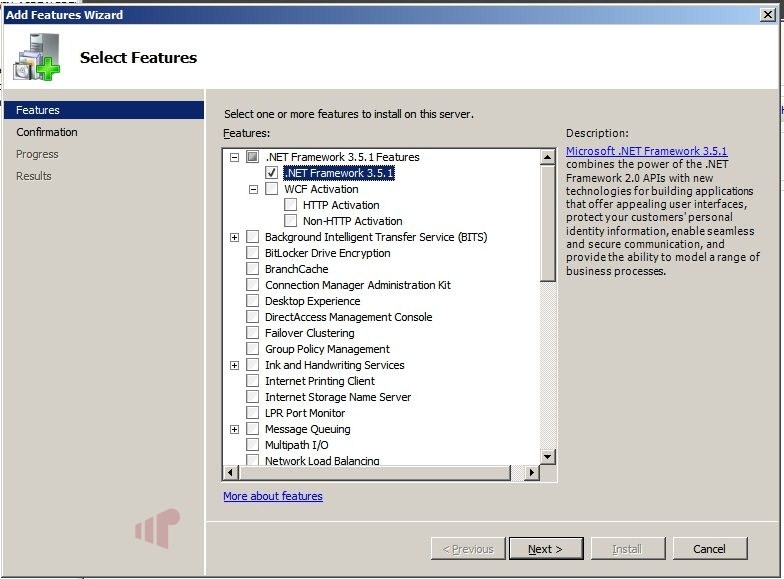Screen dimensions: 784x579
Task: Click the features list scroll up arrow
Action: click(548, 158)
